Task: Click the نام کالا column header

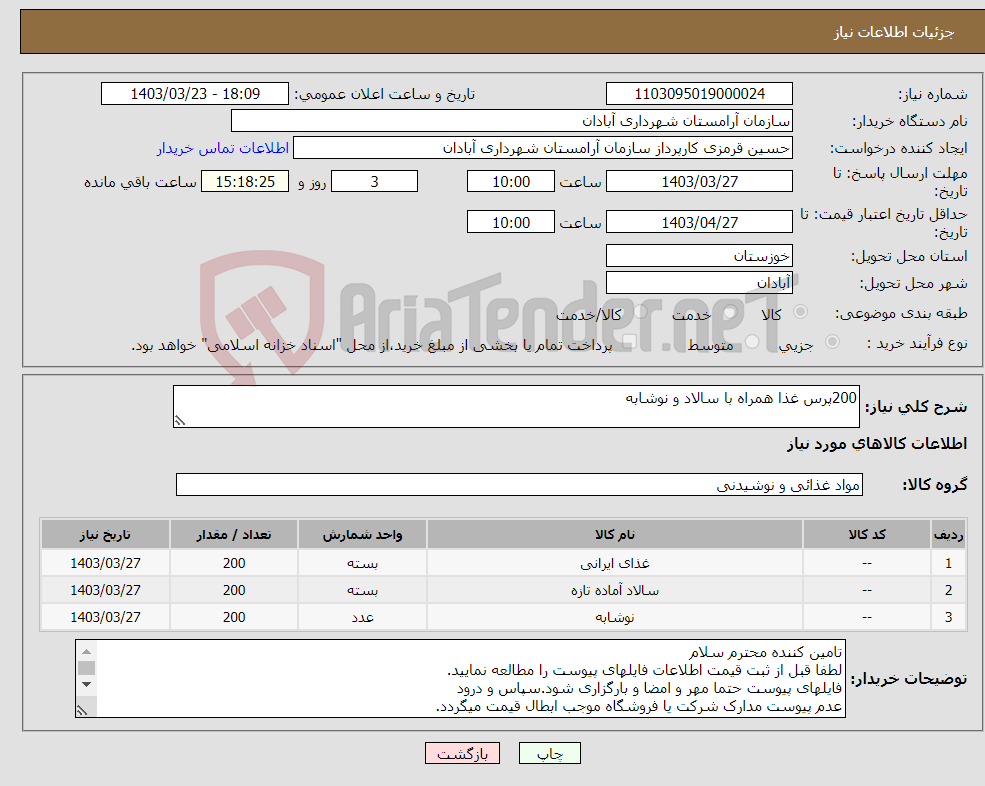Action: click(x=615, y=534)
